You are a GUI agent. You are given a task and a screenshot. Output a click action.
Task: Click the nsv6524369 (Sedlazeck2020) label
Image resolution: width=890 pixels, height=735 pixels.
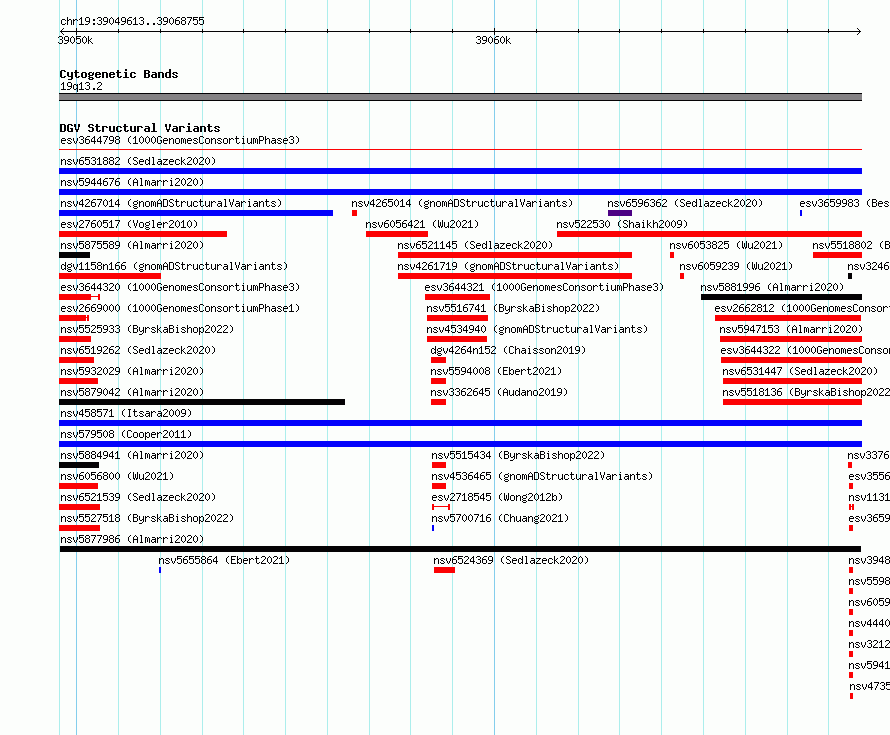tap(511, 560)
